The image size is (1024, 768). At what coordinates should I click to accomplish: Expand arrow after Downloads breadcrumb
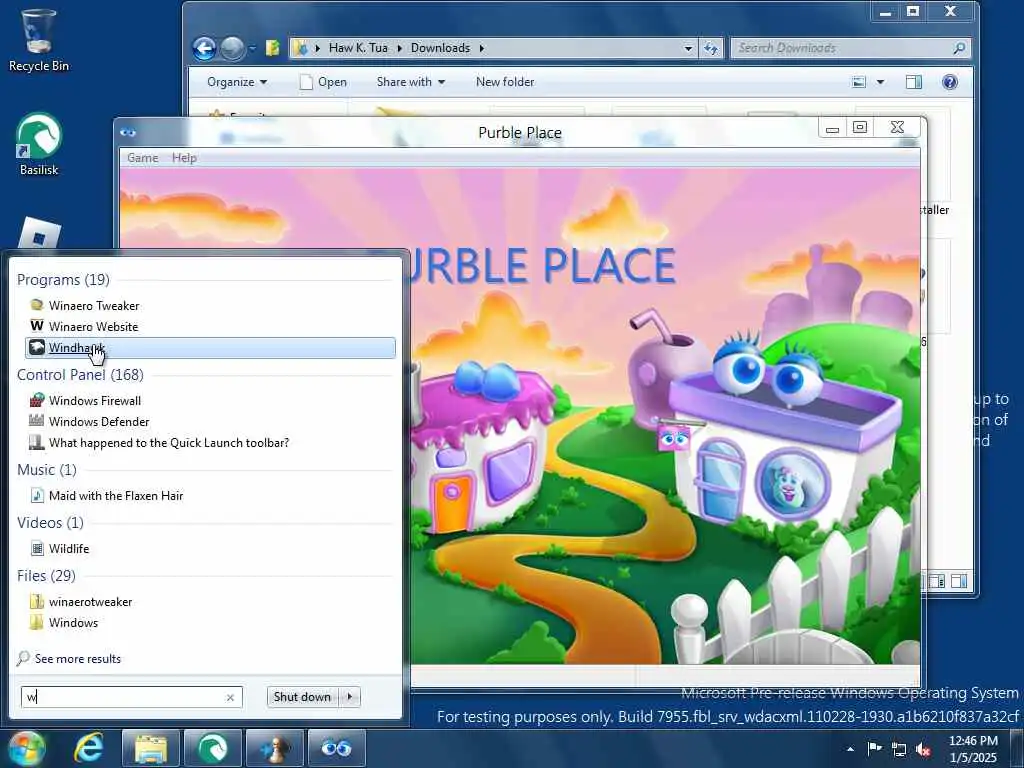tap(482, 48)
